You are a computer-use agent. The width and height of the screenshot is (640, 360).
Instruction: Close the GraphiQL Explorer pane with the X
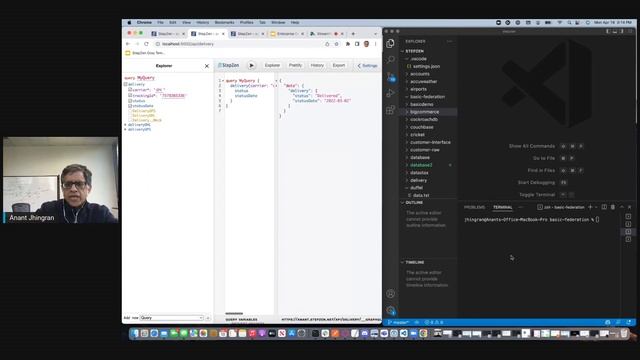pos(207,66)
